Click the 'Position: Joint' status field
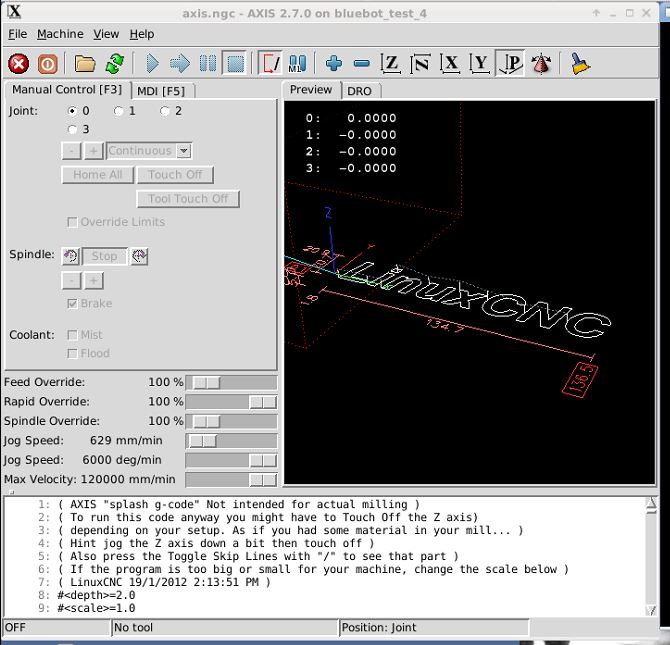This screenshot has width=670, height=645. coord(434,627)
